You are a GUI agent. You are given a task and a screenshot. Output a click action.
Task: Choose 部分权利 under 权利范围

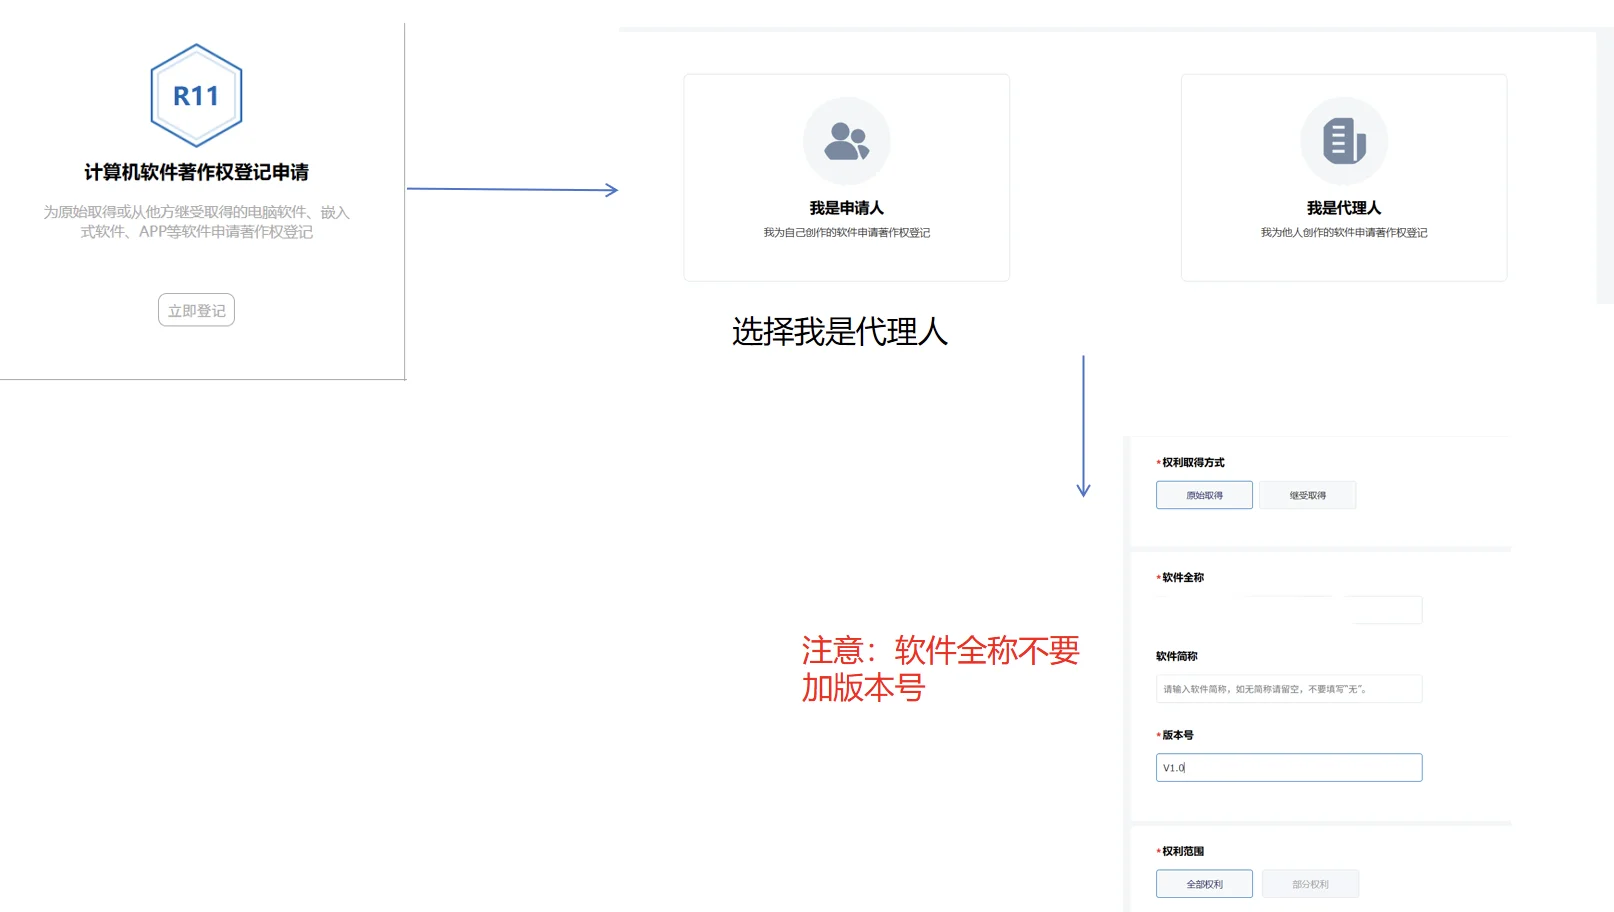click(x=1310, y=883)
